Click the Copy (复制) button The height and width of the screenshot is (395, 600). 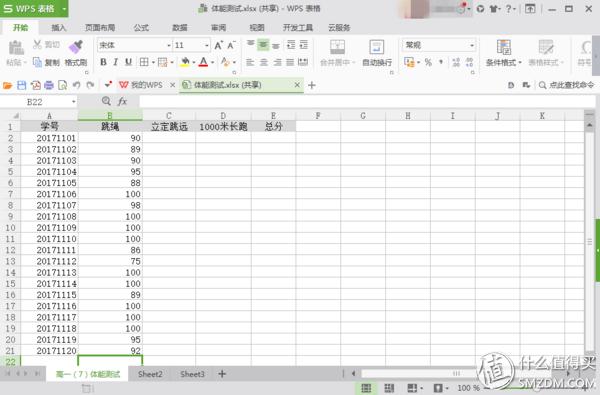tap(46, 62)
